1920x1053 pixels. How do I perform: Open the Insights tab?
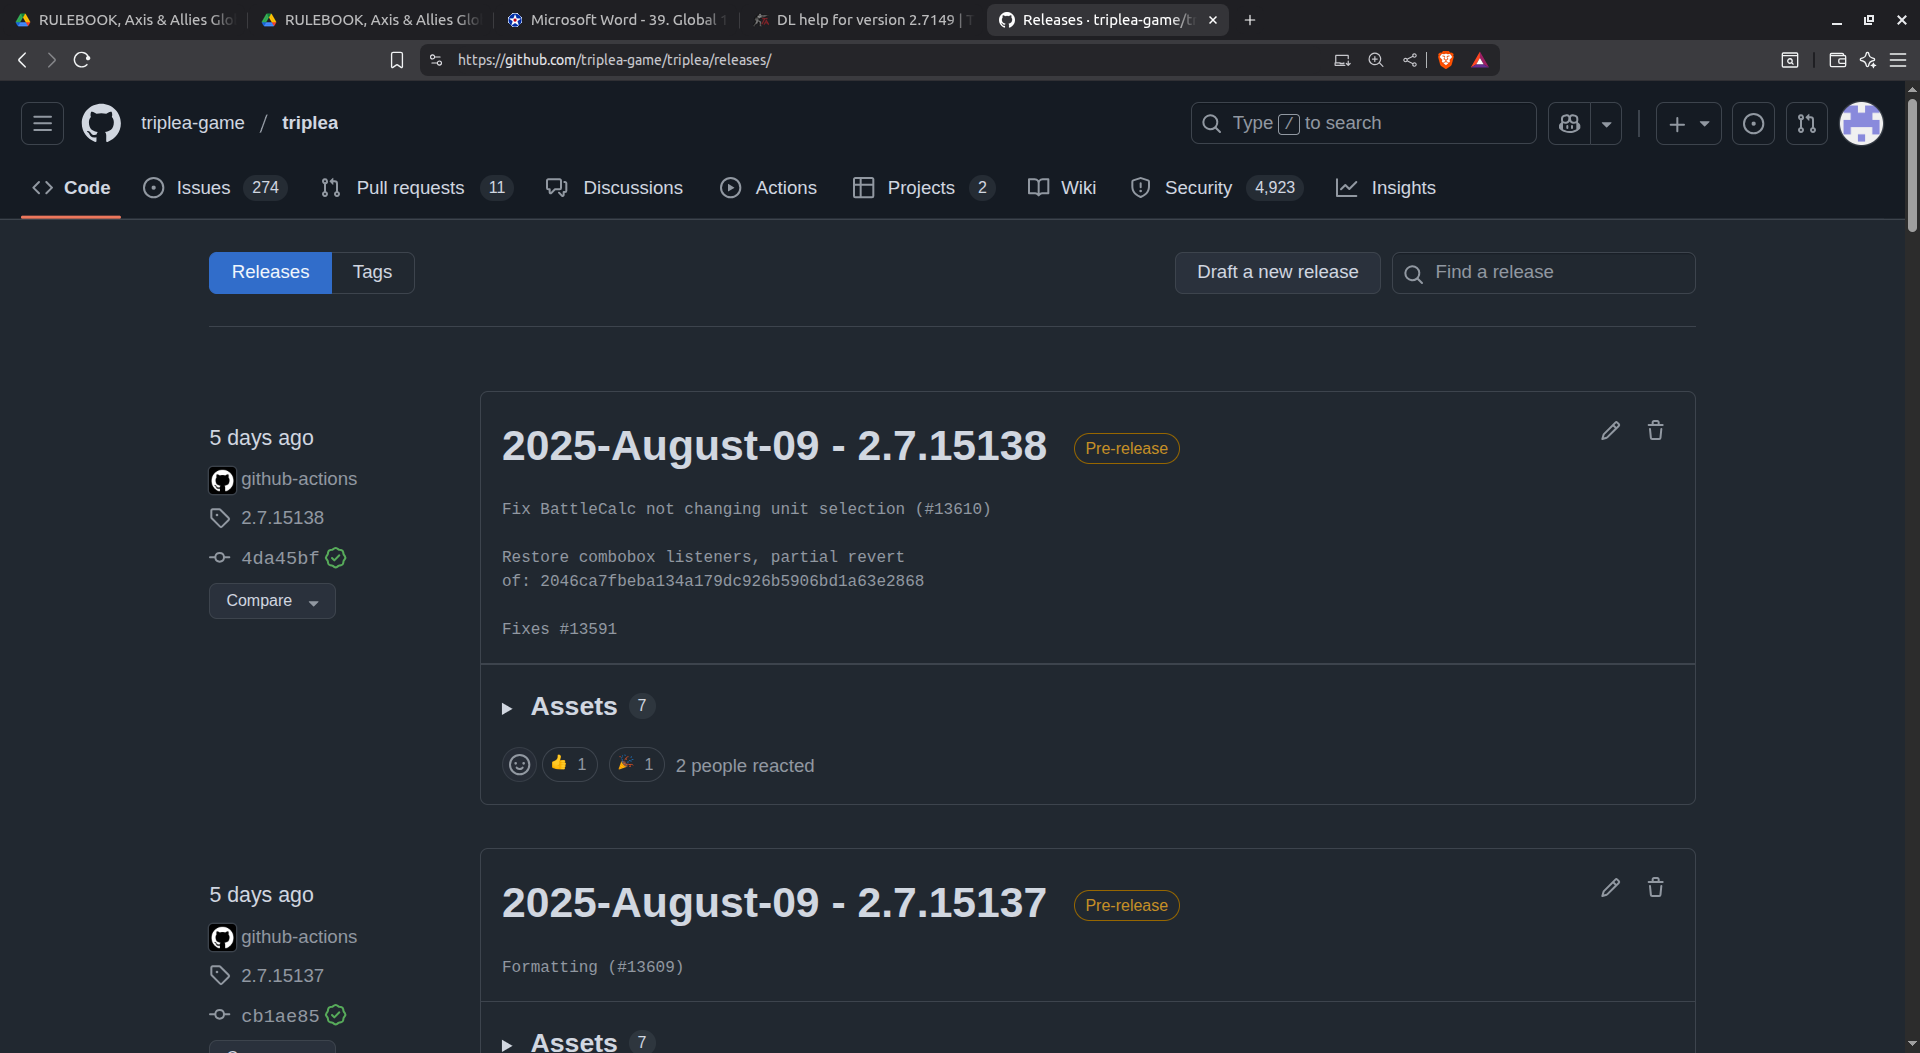(1386, 188)
